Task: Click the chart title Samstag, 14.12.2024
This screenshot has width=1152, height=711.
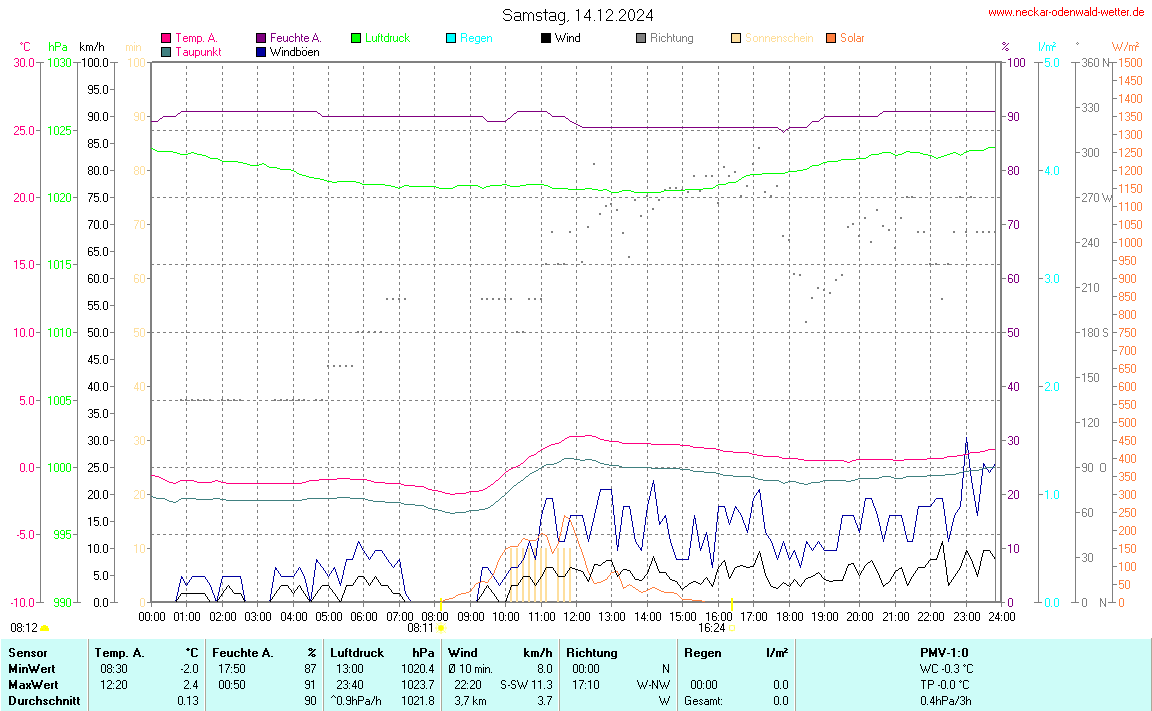Action: pos(578,15)
